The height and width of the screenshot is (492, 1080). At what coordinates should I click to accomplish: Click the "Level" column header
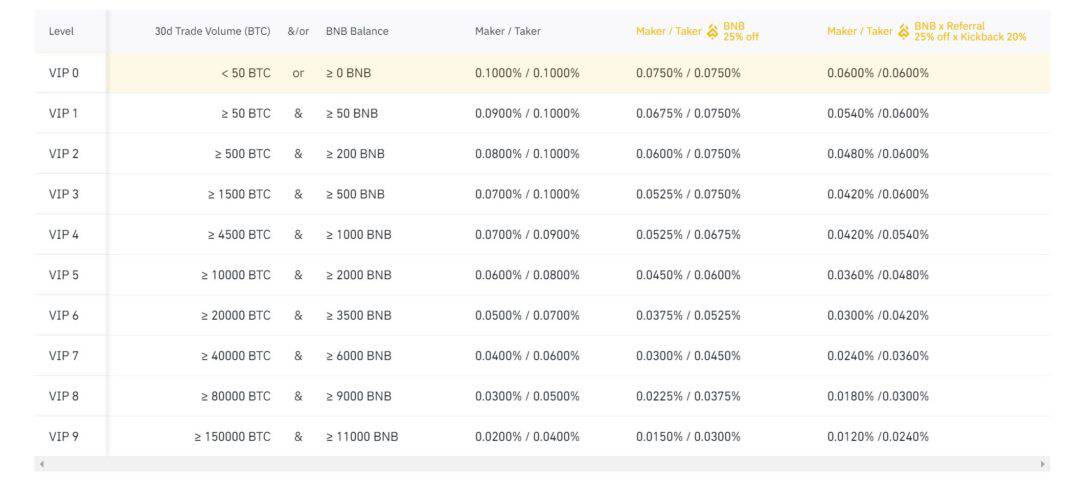61,31
